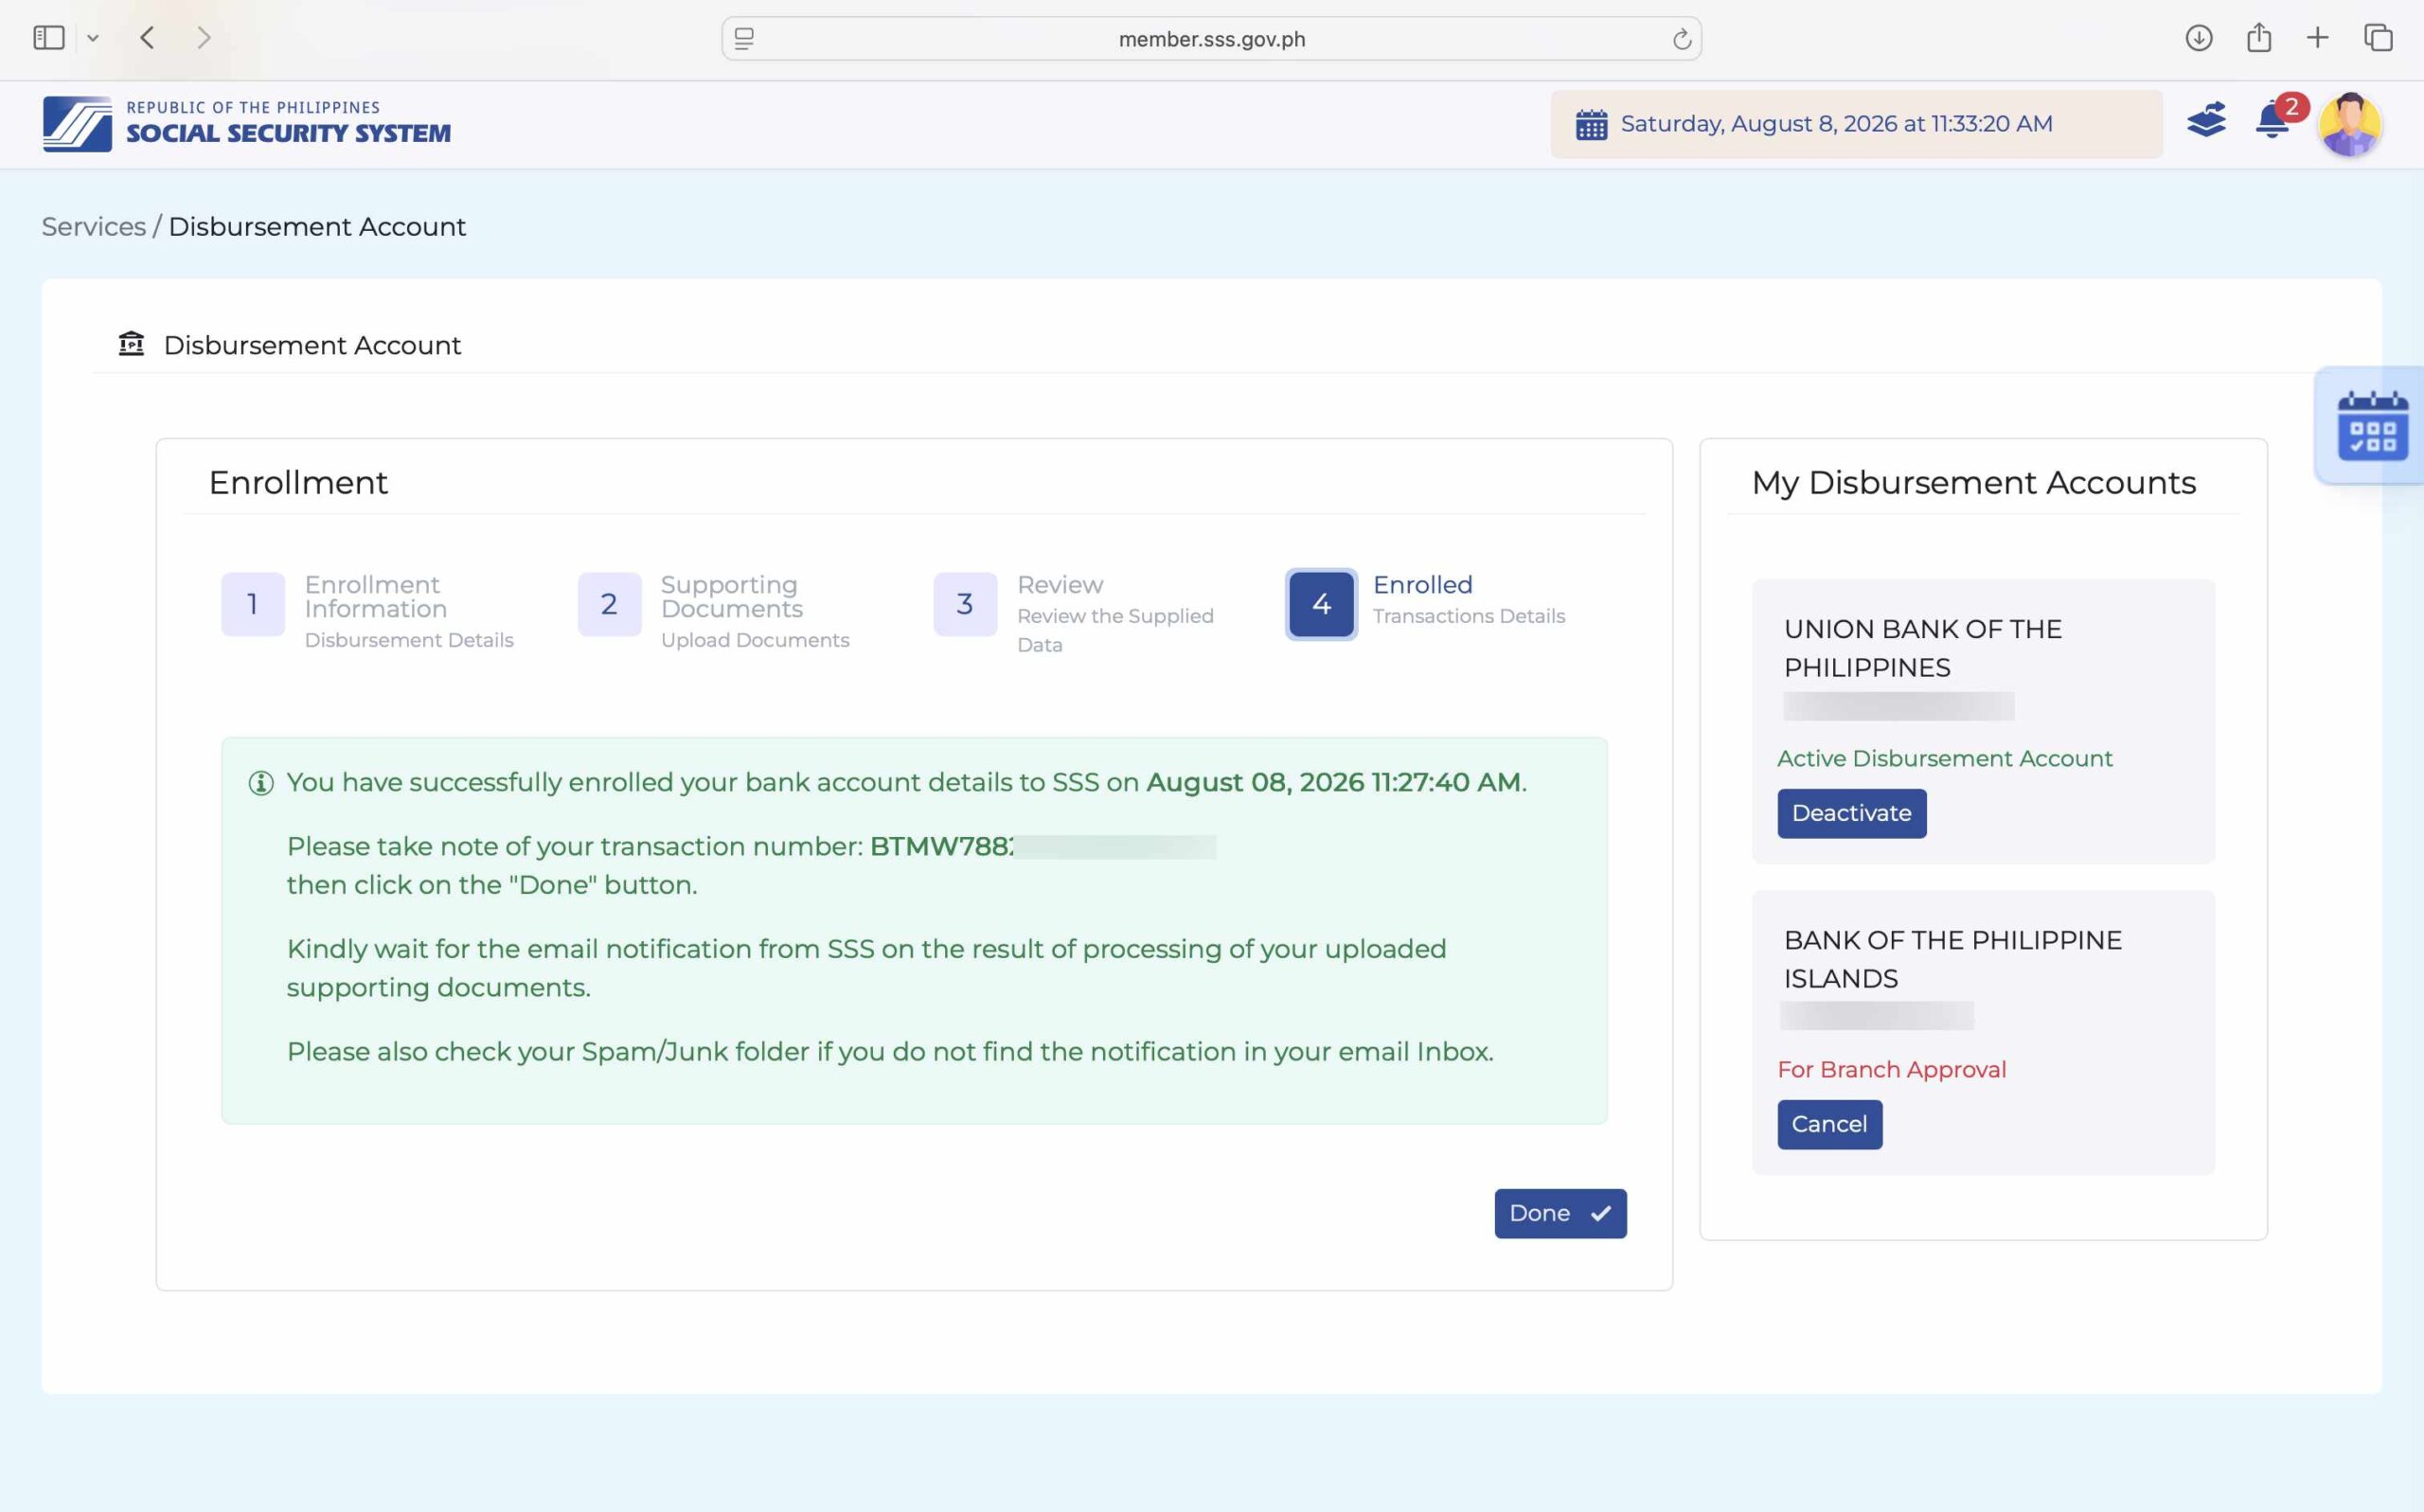Viewport: 2424px width, 1512px height.
Task: Go back to the previous page
Action: [148, 38]
